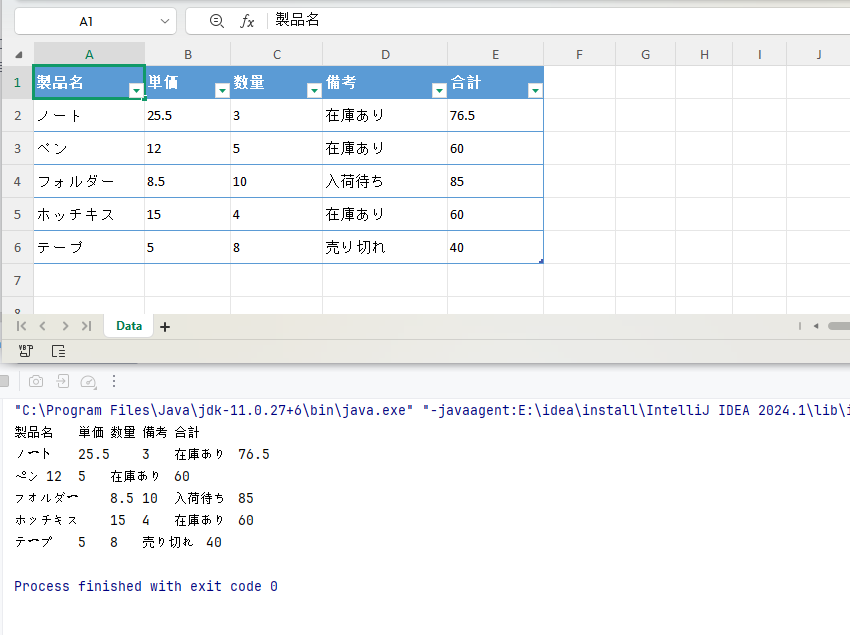Click the console exit/import arrow icon
This screenshot has height=635, width=850.
click(63, 381)
